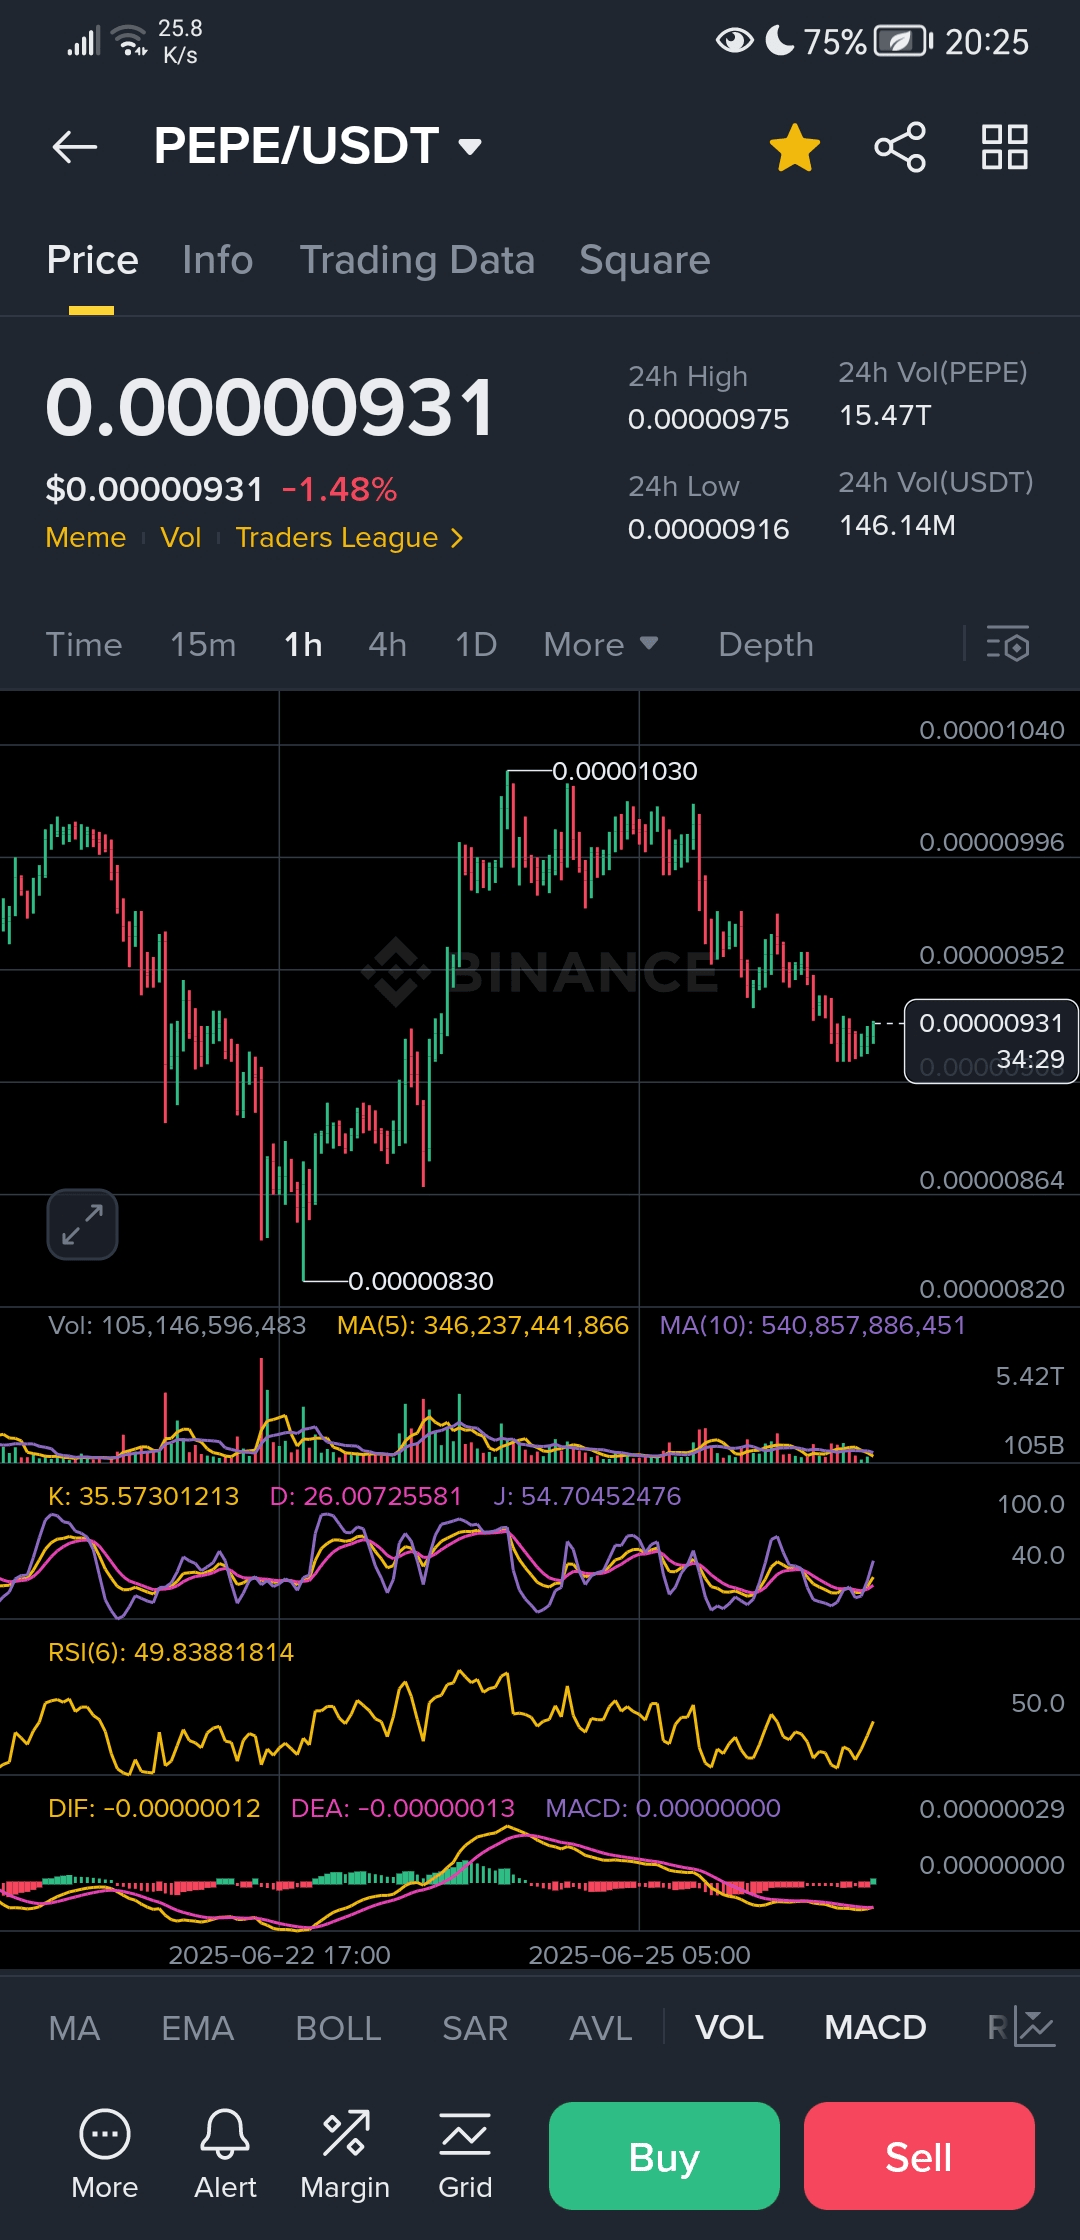Open the More options icon at bottom
1080x2240 pixels.
pyautogui.click(x=105, y=2155)
